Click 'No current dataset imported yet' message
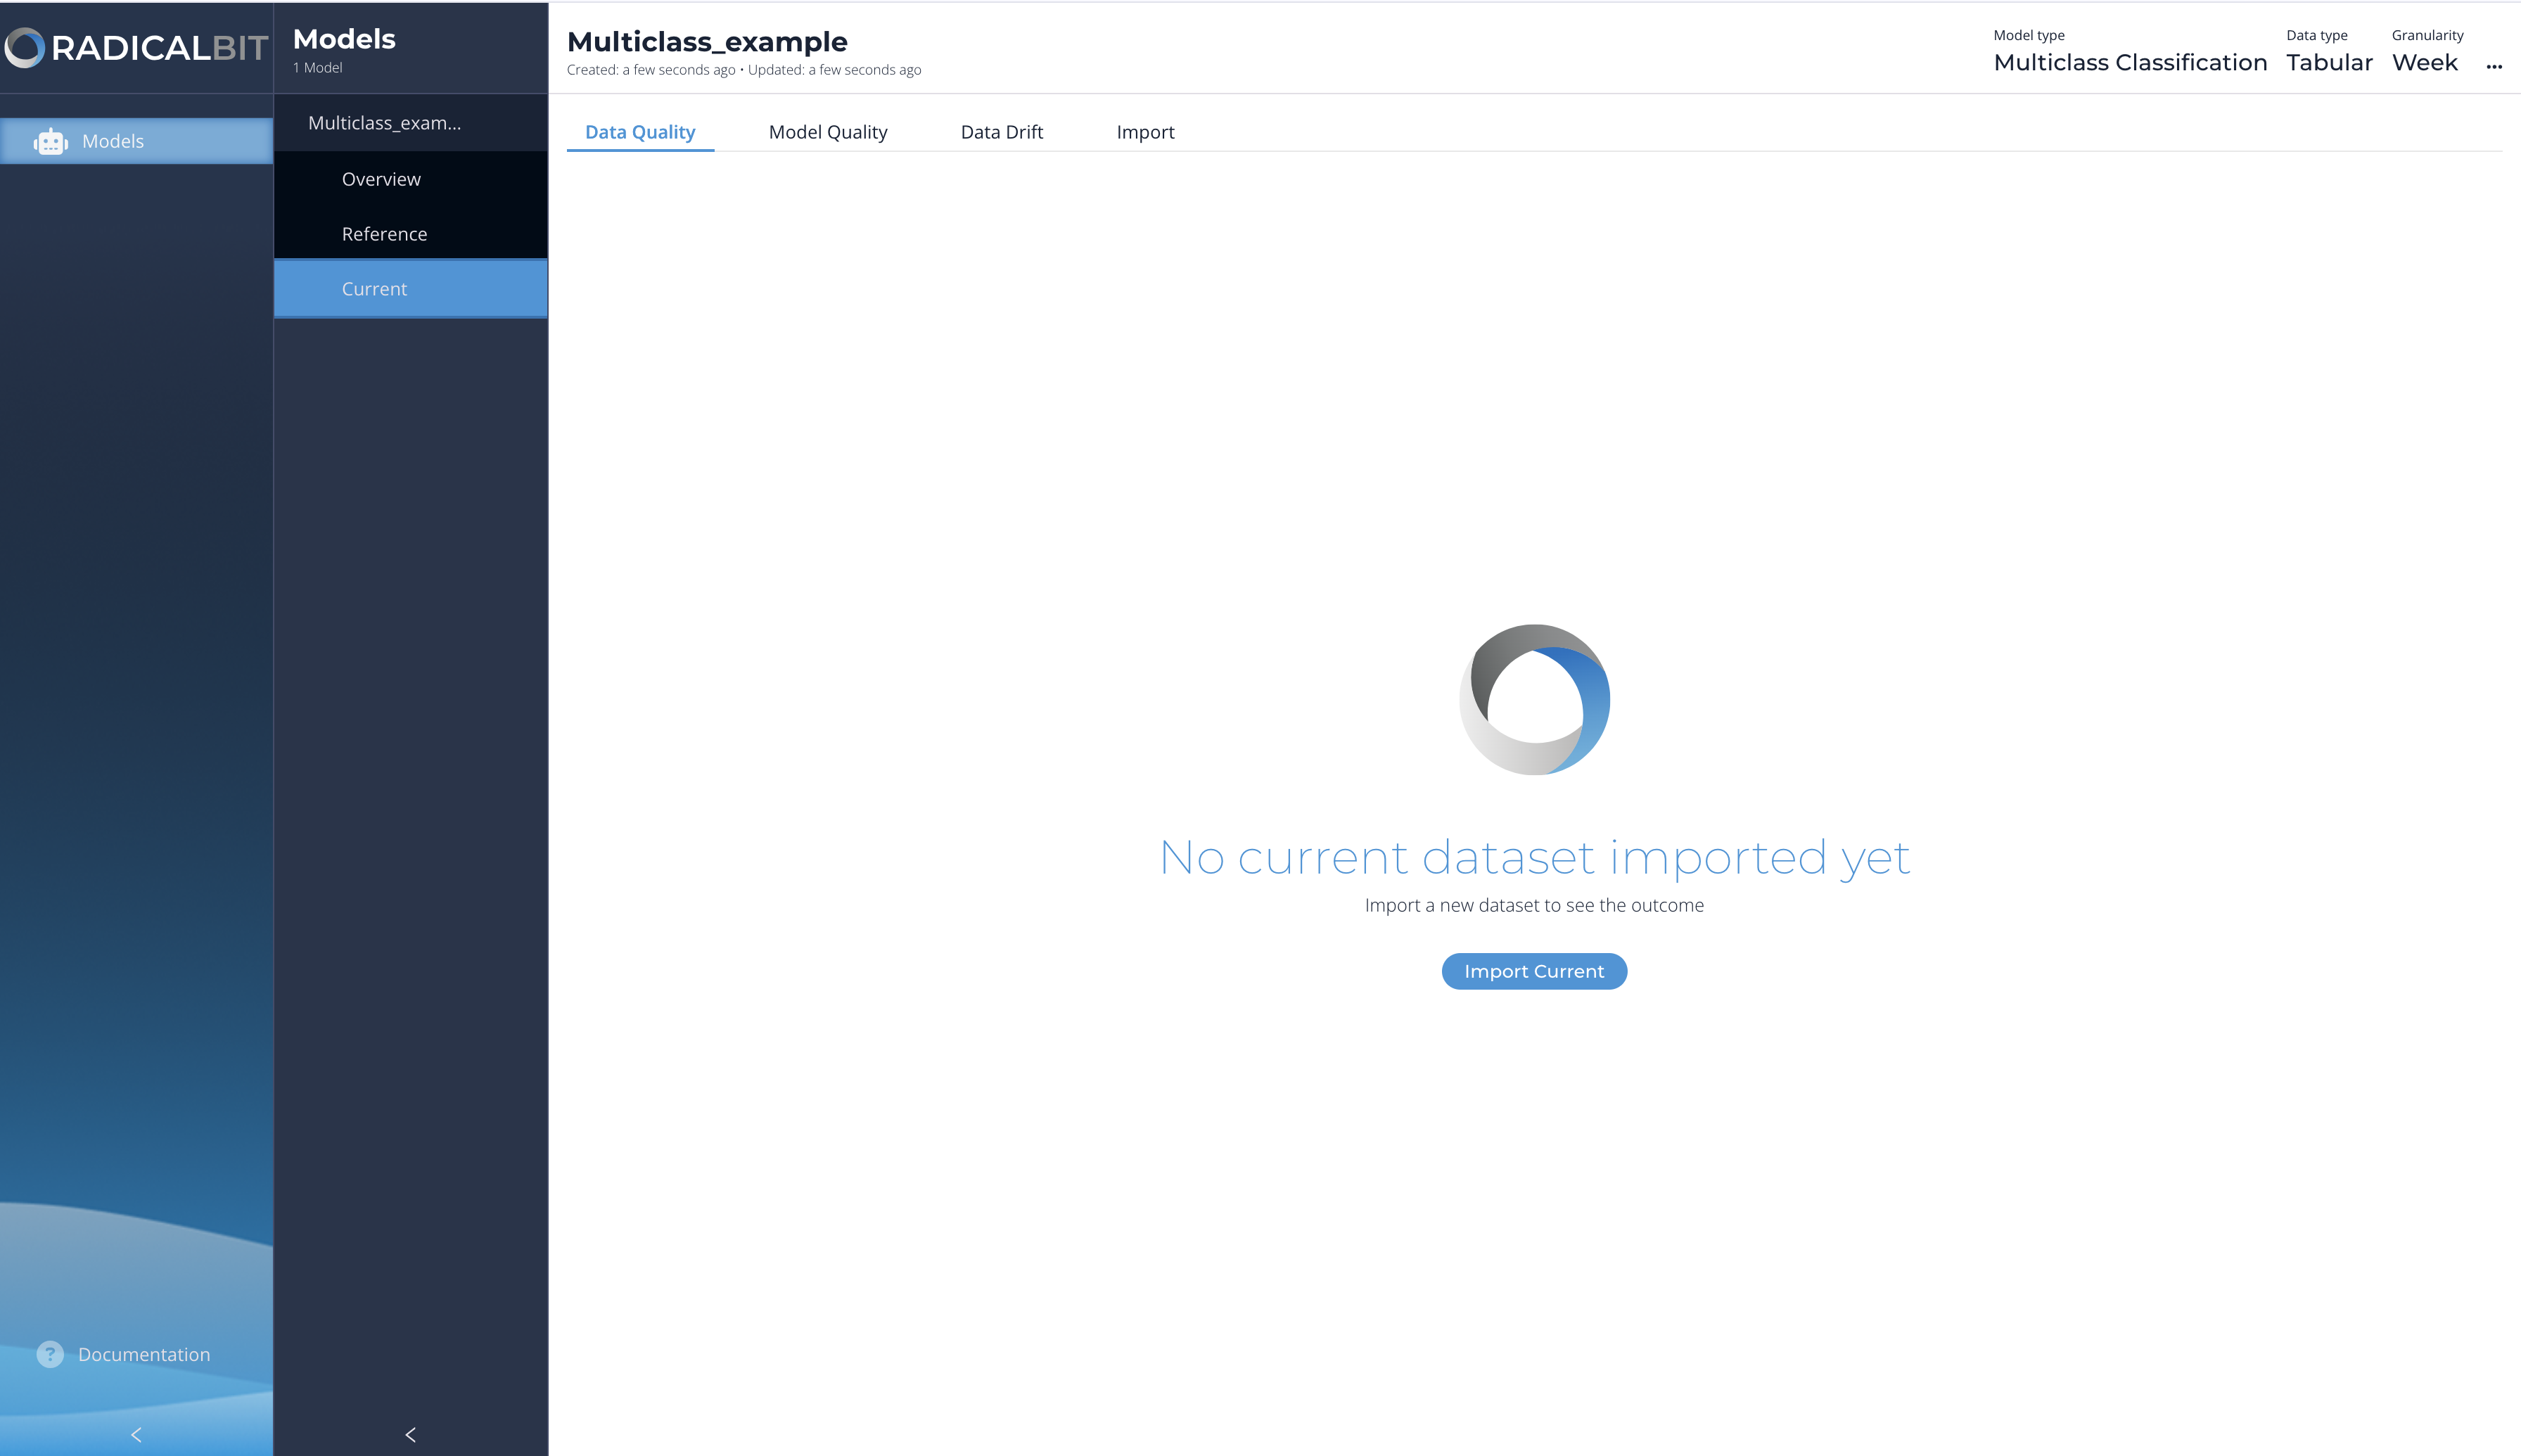2521x1456 pixels. tap(1534, 858)
